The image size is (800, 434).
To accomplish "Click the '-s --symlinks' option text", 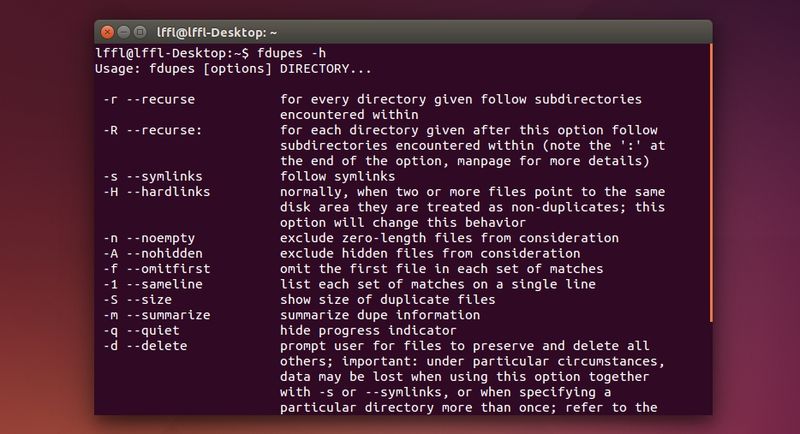I will pos(154,176).
